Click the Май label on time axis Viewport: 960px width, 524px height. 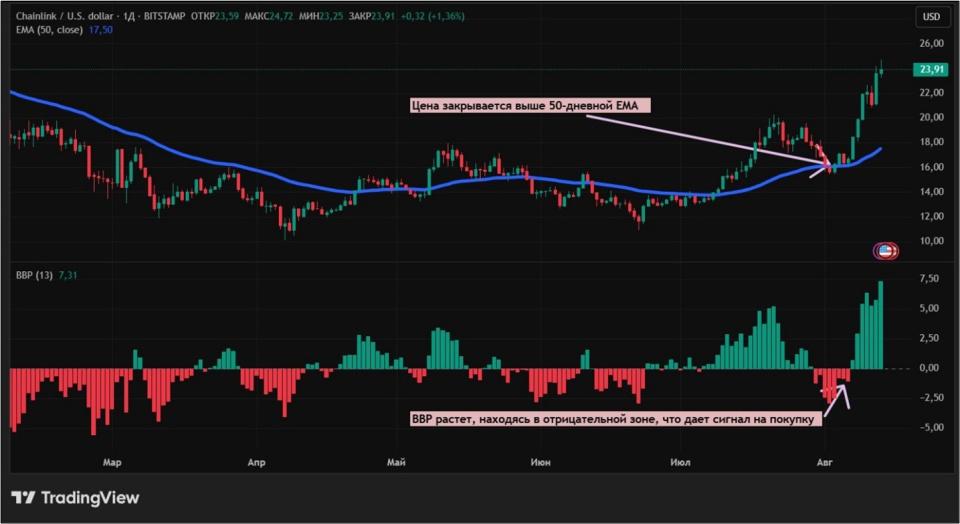(x=396, y=462)
